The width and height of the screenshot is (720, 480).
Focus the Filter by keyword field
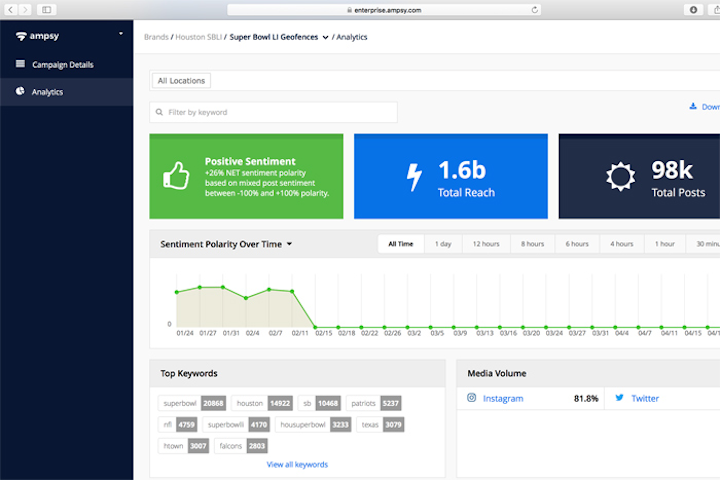[x=273, y=112]
